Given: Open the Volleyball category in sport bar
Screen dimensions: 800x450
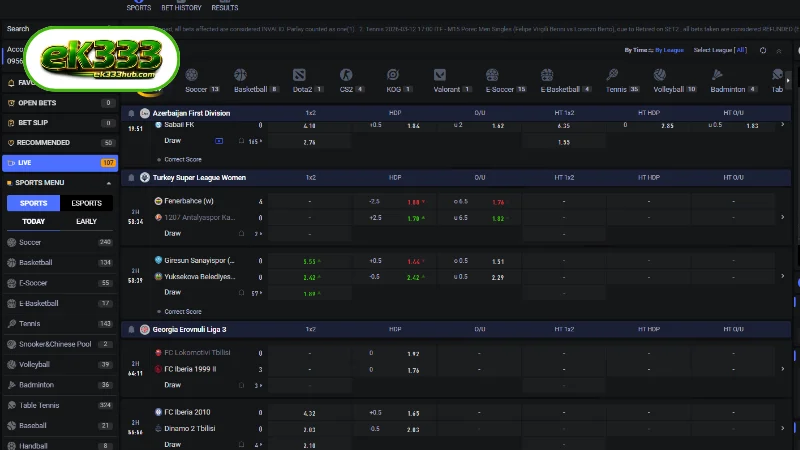Looking at the screenshot, I should click(x=674, y=81).
